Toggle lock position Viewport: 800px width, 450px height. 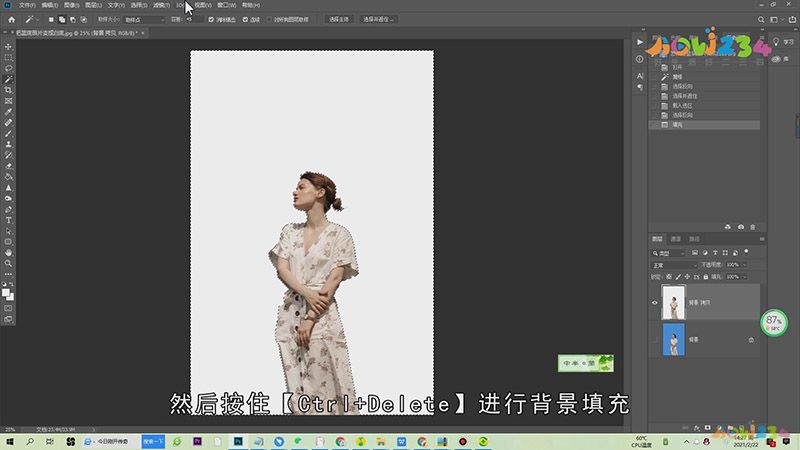687,277
